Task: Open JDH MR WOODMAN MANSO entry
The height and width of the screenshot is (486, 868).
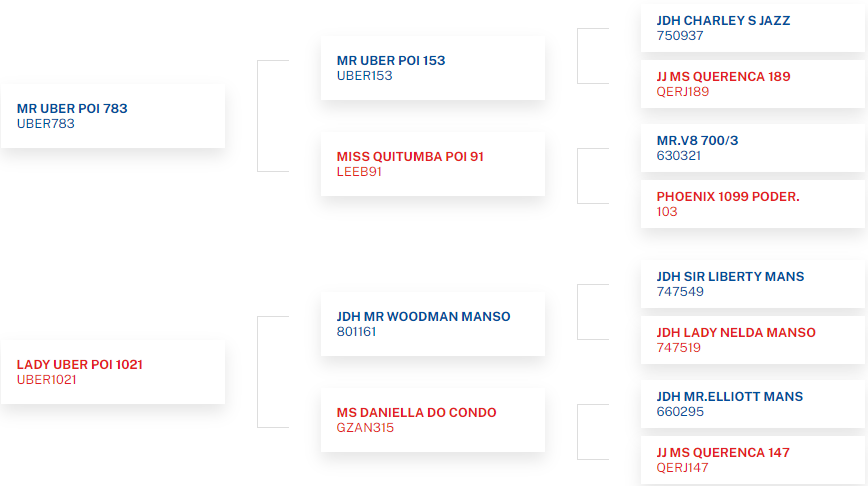Action: point(433,324)
